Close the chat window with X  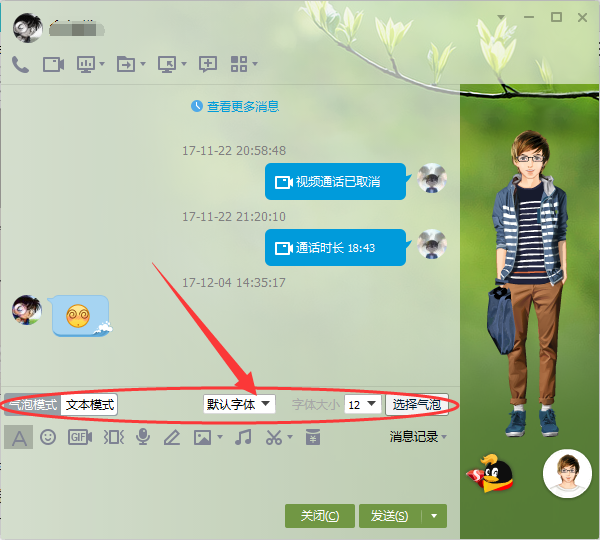pyautogui.click(x=582, y=17)
